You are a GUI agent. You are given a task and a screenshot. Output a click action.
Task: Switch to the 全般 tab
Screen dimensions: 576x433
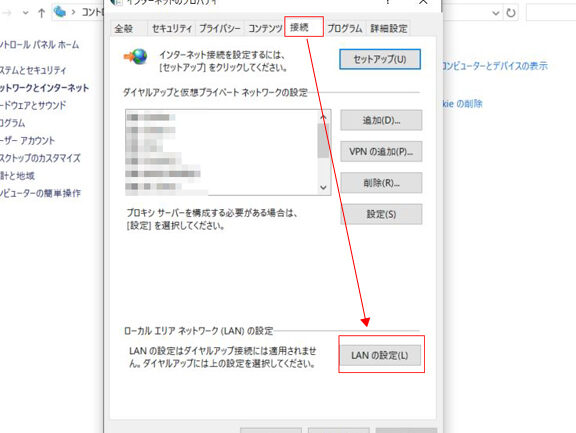123,28
